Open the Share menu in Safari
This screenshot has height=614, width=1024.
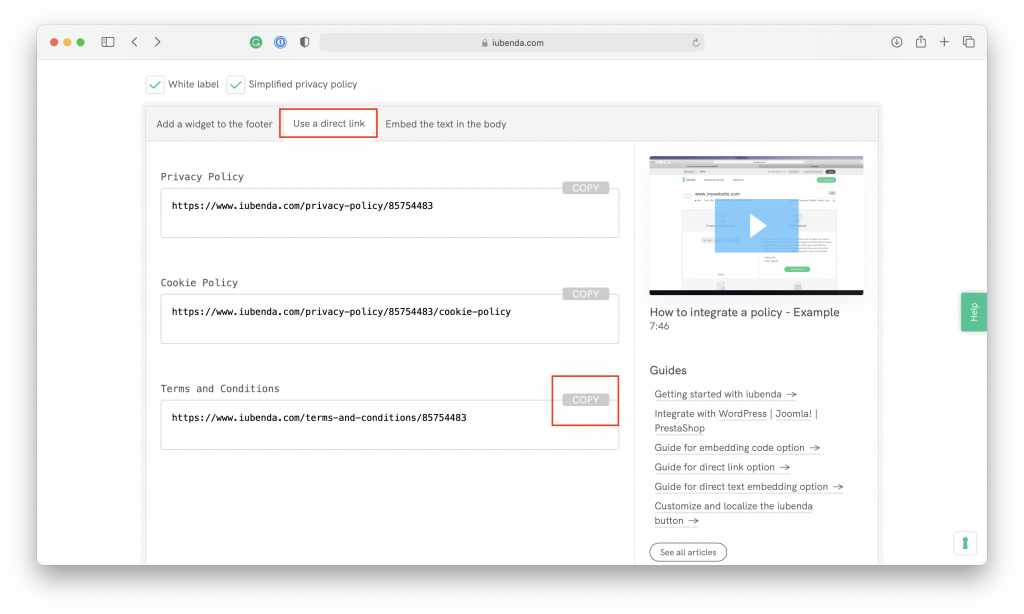click(920, 42)
